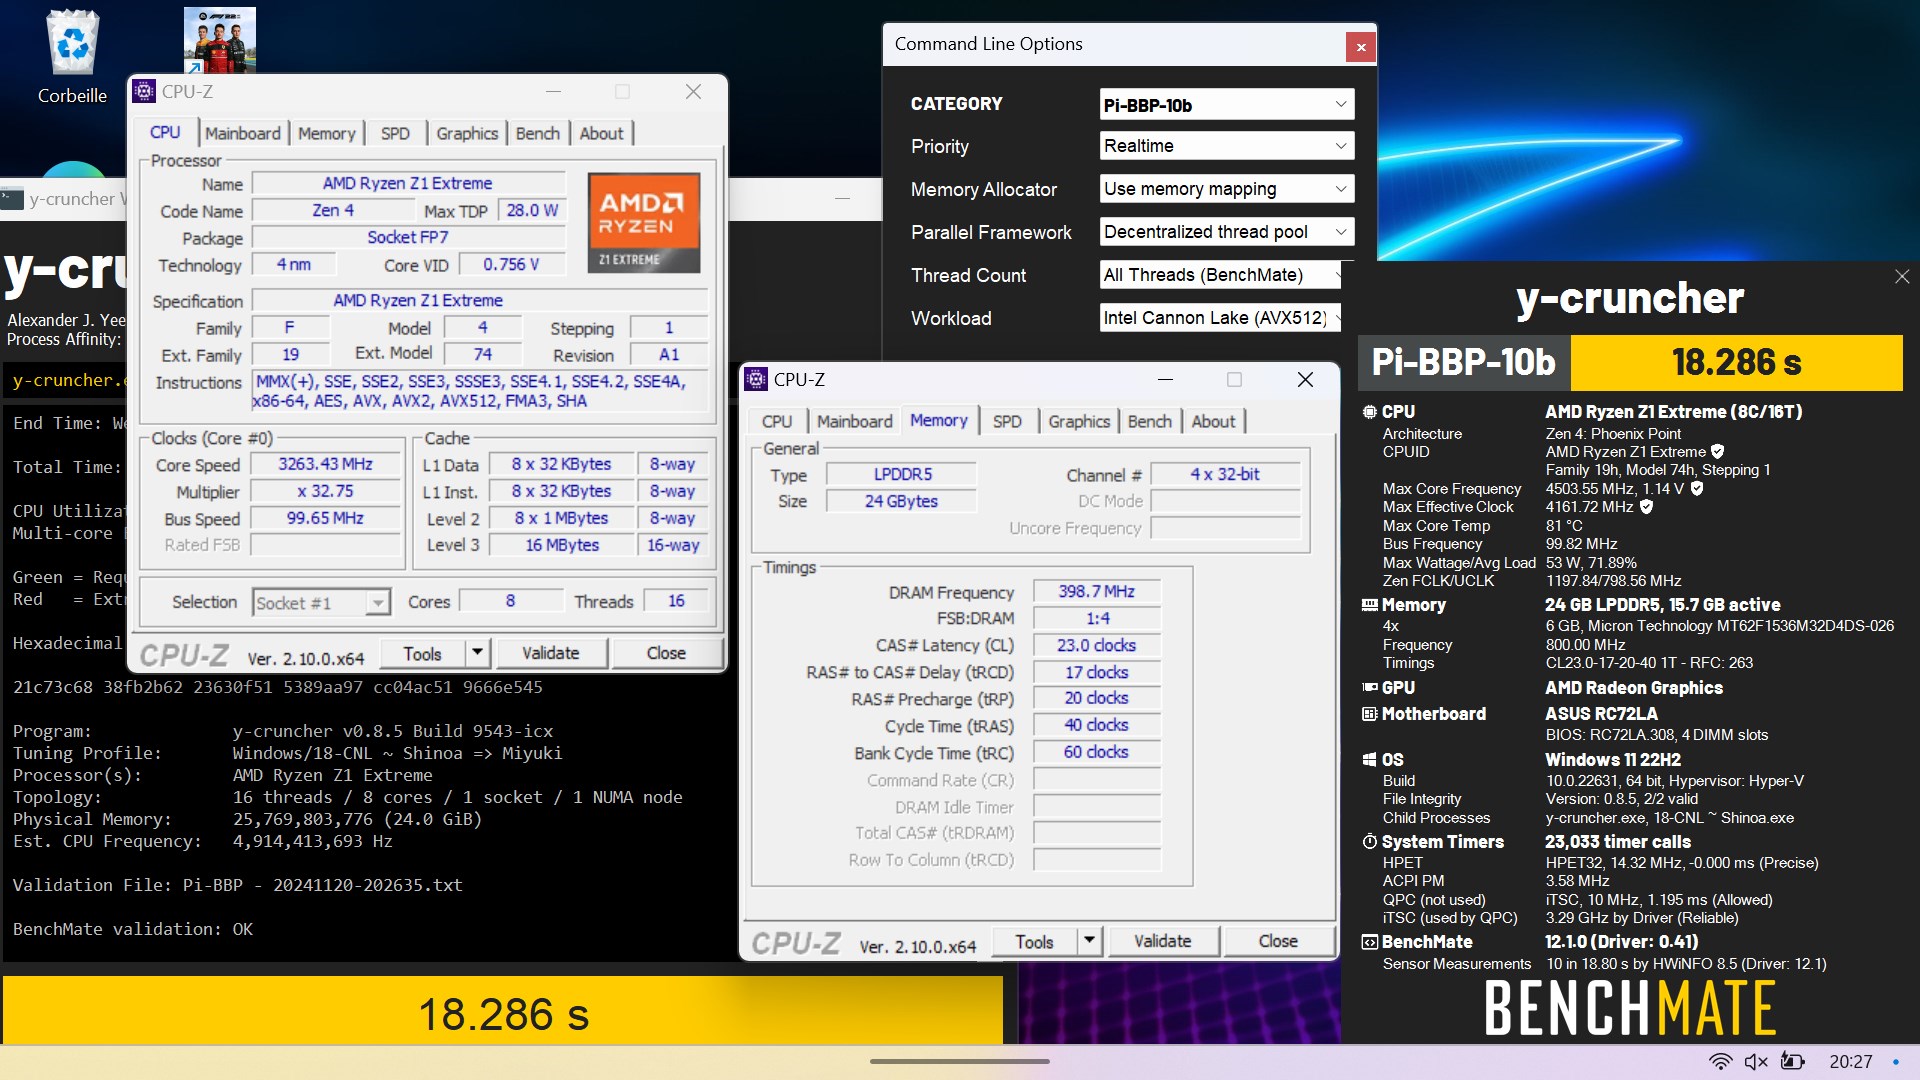Switch to Mainboard tab in CPU-Z CPU window
This screenshot has height=1080, width=1920.
[243, 134]
